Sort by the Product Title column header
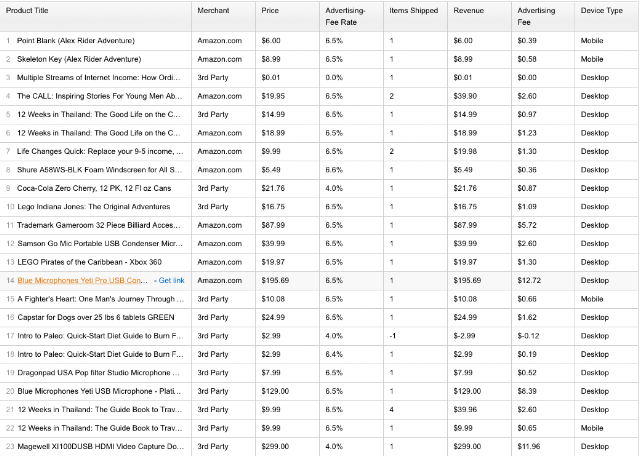The image size is (640, 456). (x=27, y=11)
